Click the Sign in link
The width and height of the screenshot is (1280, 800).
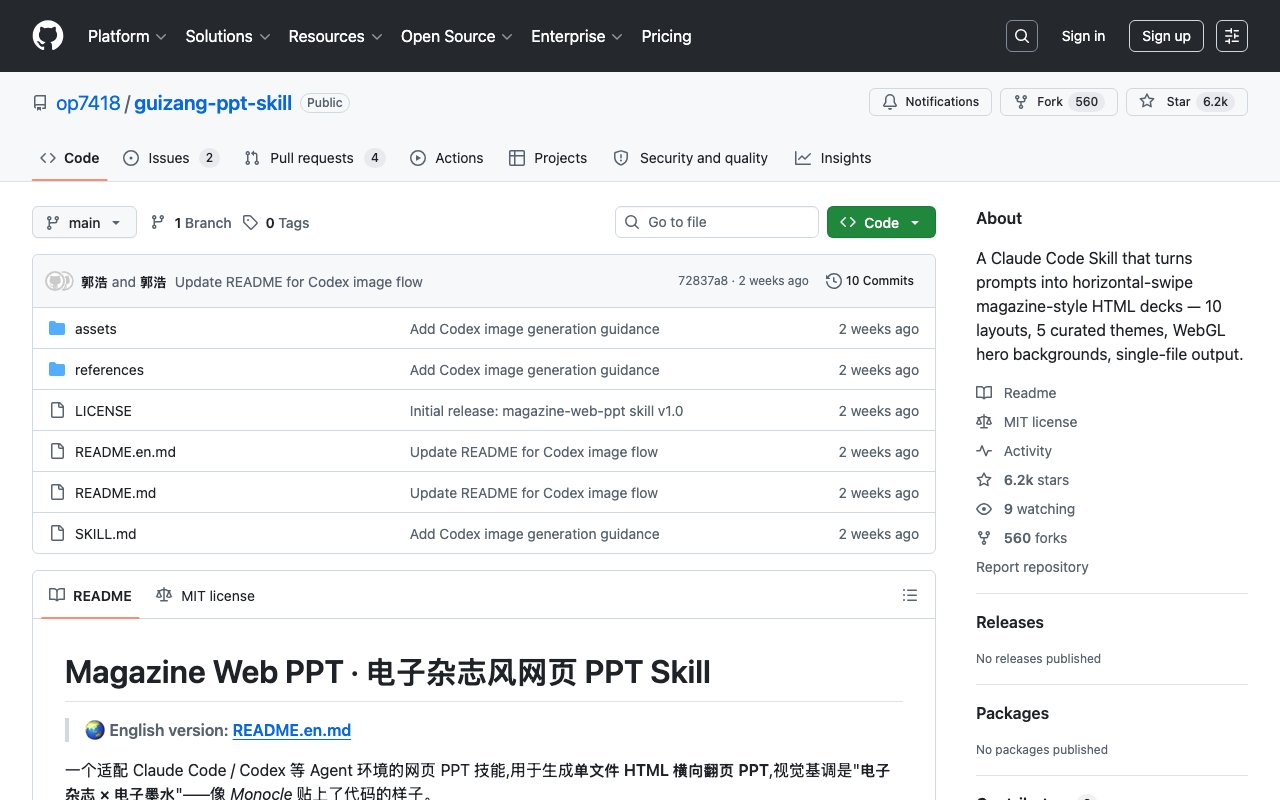[x=1083, y=36]
